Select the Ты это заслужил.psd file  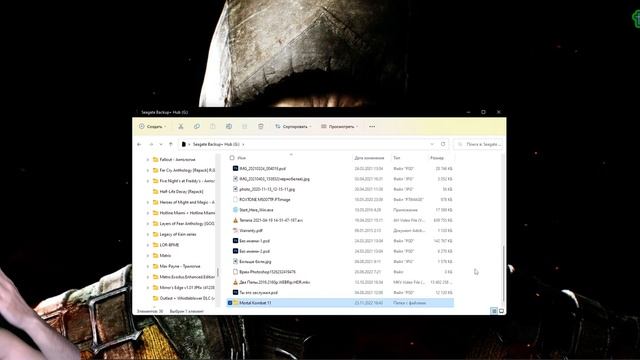tap(259, 293)
